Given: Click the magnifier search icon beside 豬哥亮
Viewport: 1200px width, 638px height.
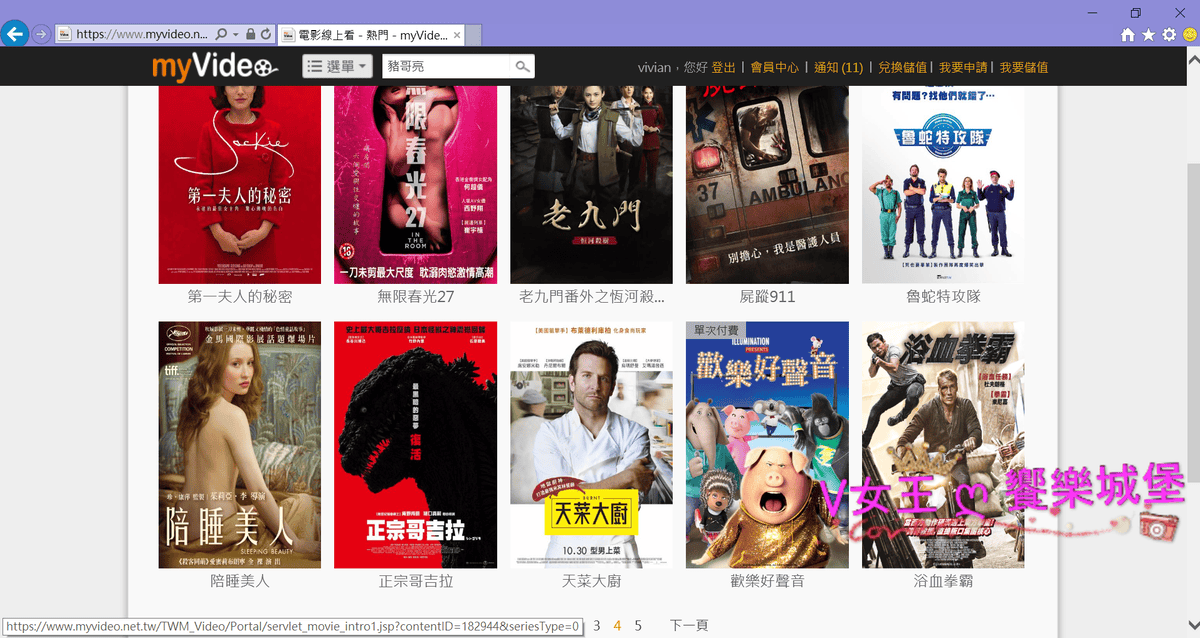Looking at the screenshot, I should (522, 67).
